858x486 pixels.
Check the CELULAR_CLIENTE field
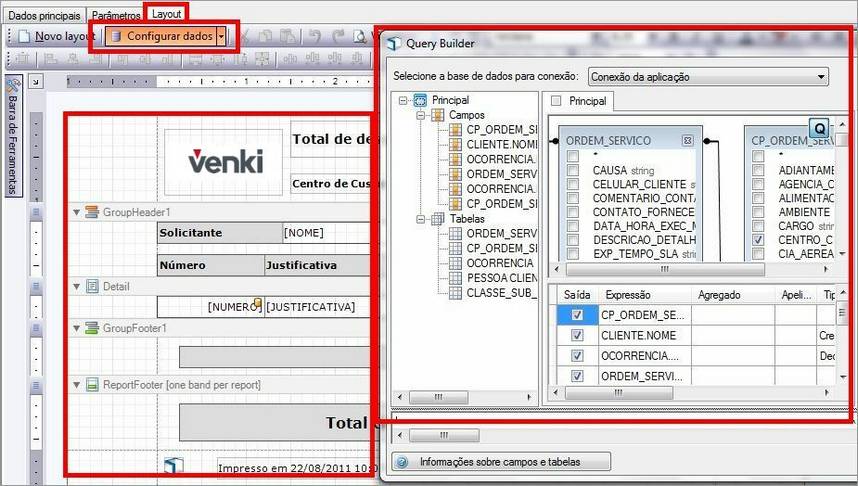point(573,184)
